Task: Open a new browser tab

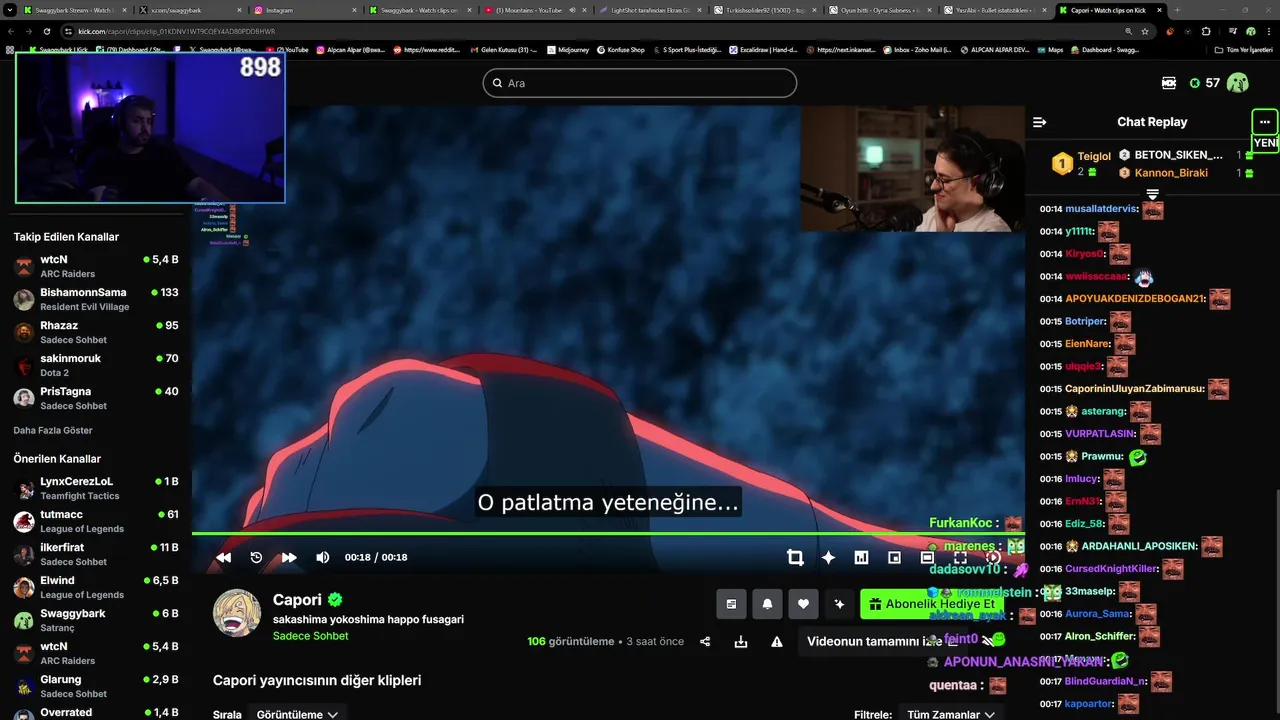Action: point(1176,10)
